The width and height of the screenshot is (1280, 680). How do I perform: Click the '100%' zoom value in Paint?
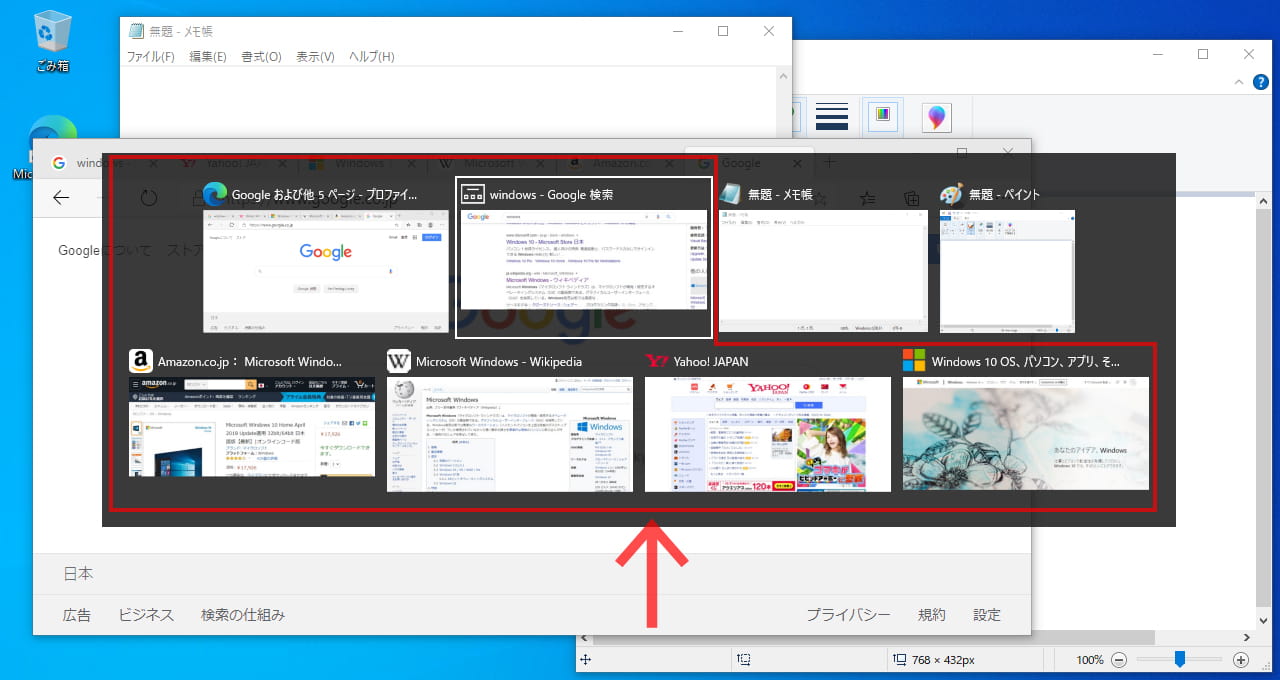point(1090,660)
